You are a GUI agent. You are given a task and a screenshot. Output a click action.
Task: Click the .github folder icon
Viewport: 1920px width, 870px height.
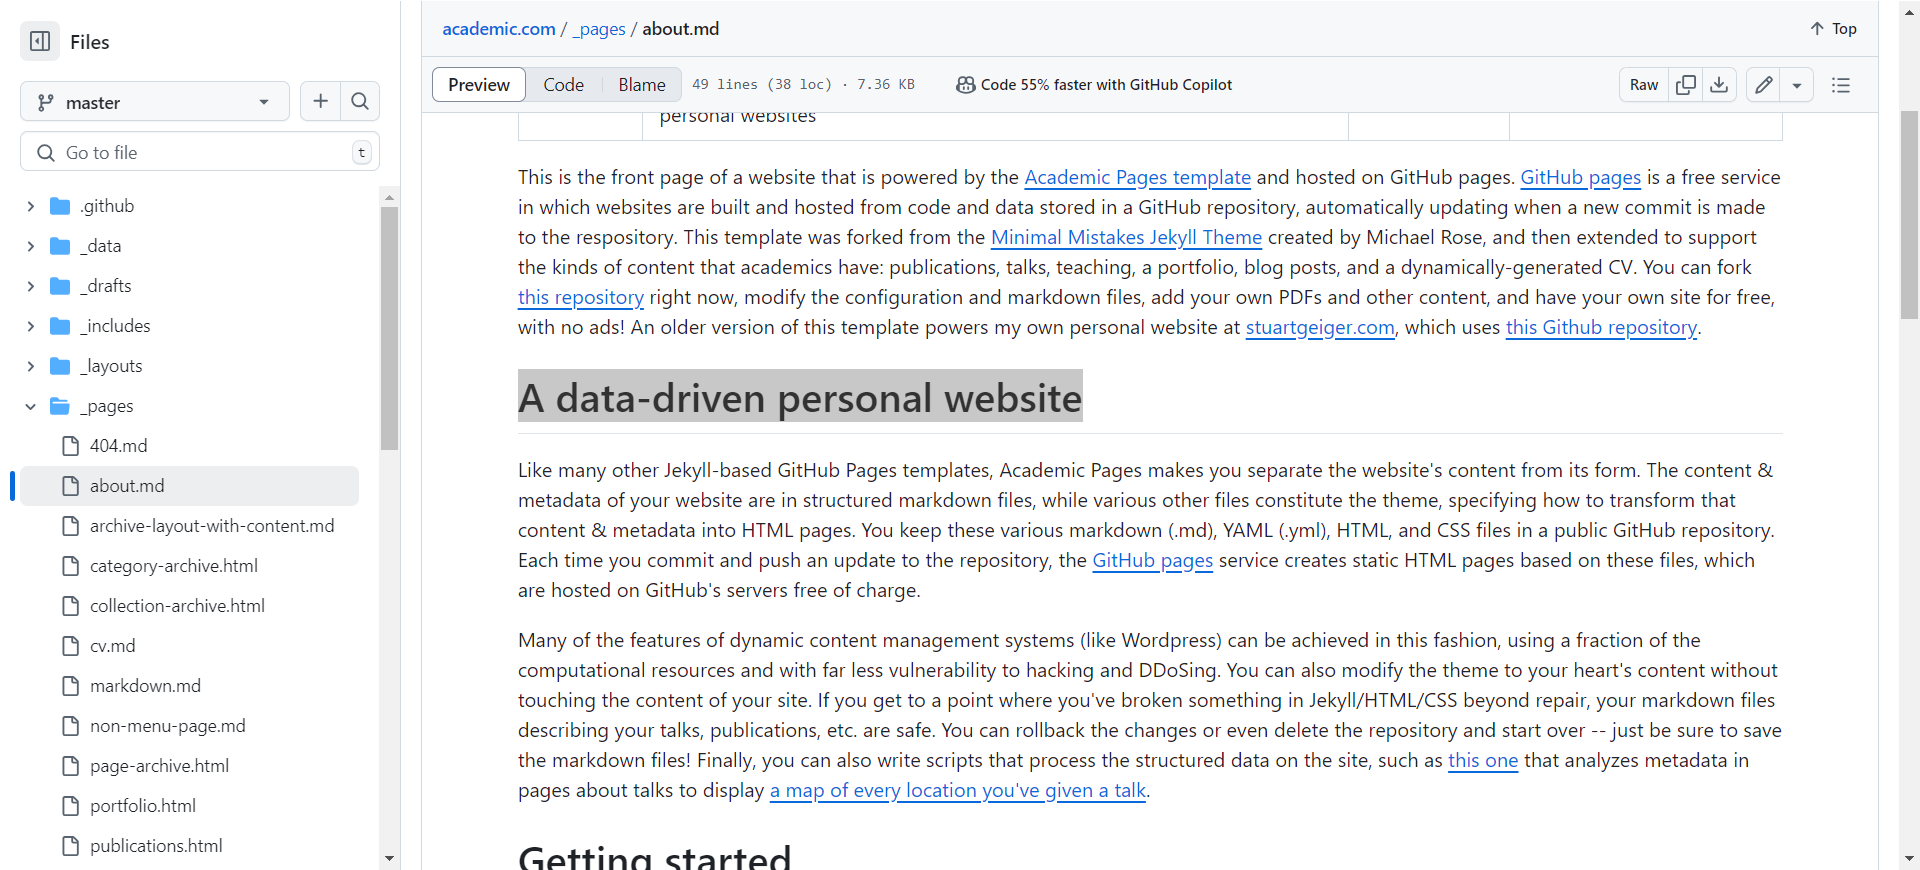coord(60,206)
